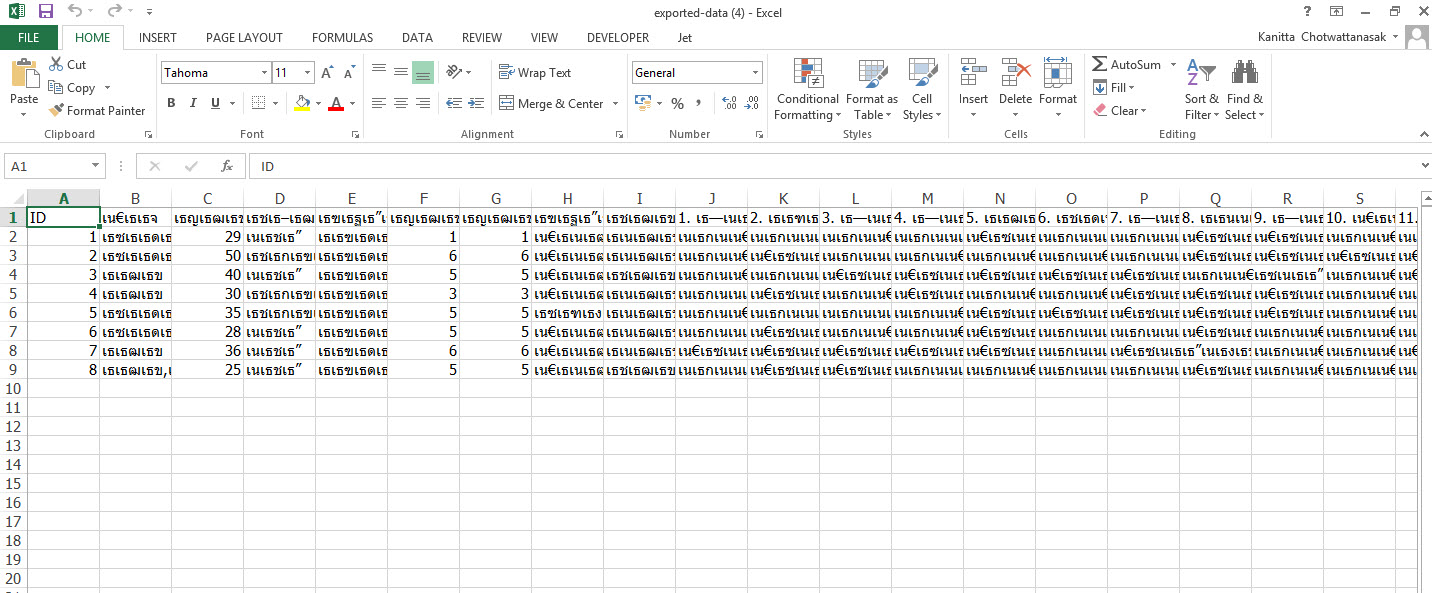This screenshot has width=1432, height=593.
Task: Click the Paste clipboard icon
Action: 24,74
